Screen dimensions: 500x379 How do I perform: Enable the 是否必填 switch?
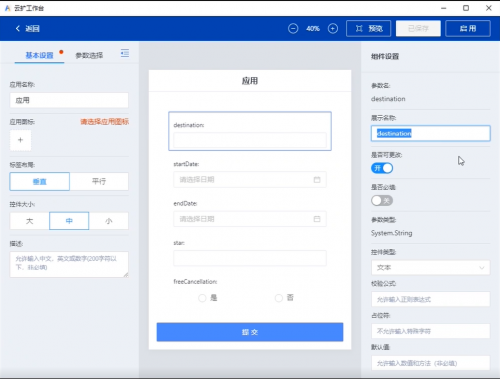(382, 200)
